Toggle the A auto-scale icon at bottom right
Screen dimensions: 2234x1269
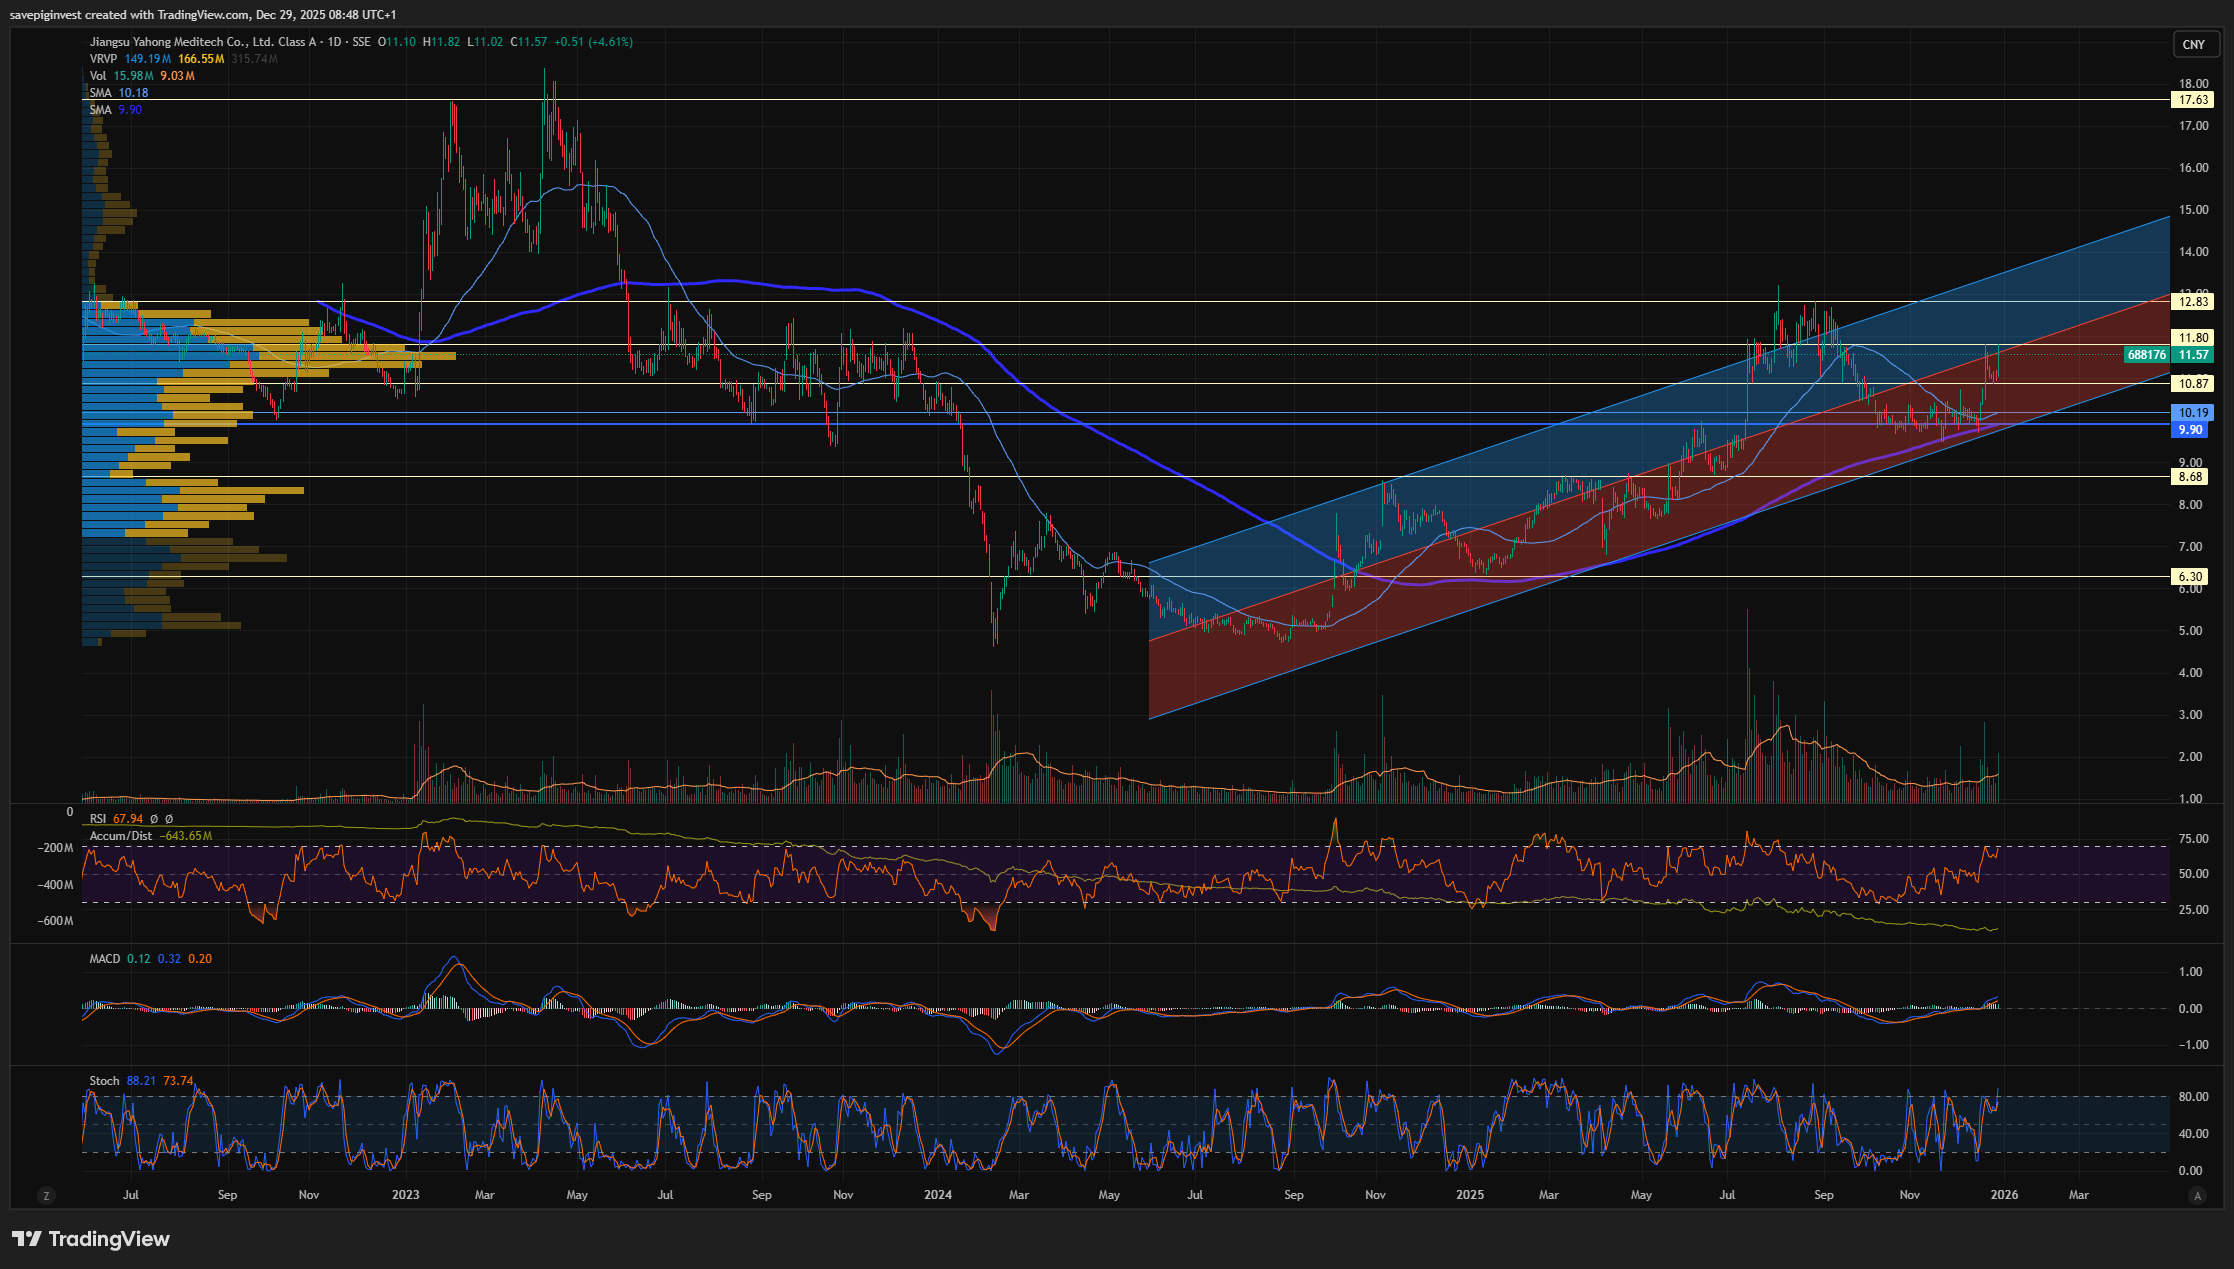pyautogui.click(x=2197, y=1195)
